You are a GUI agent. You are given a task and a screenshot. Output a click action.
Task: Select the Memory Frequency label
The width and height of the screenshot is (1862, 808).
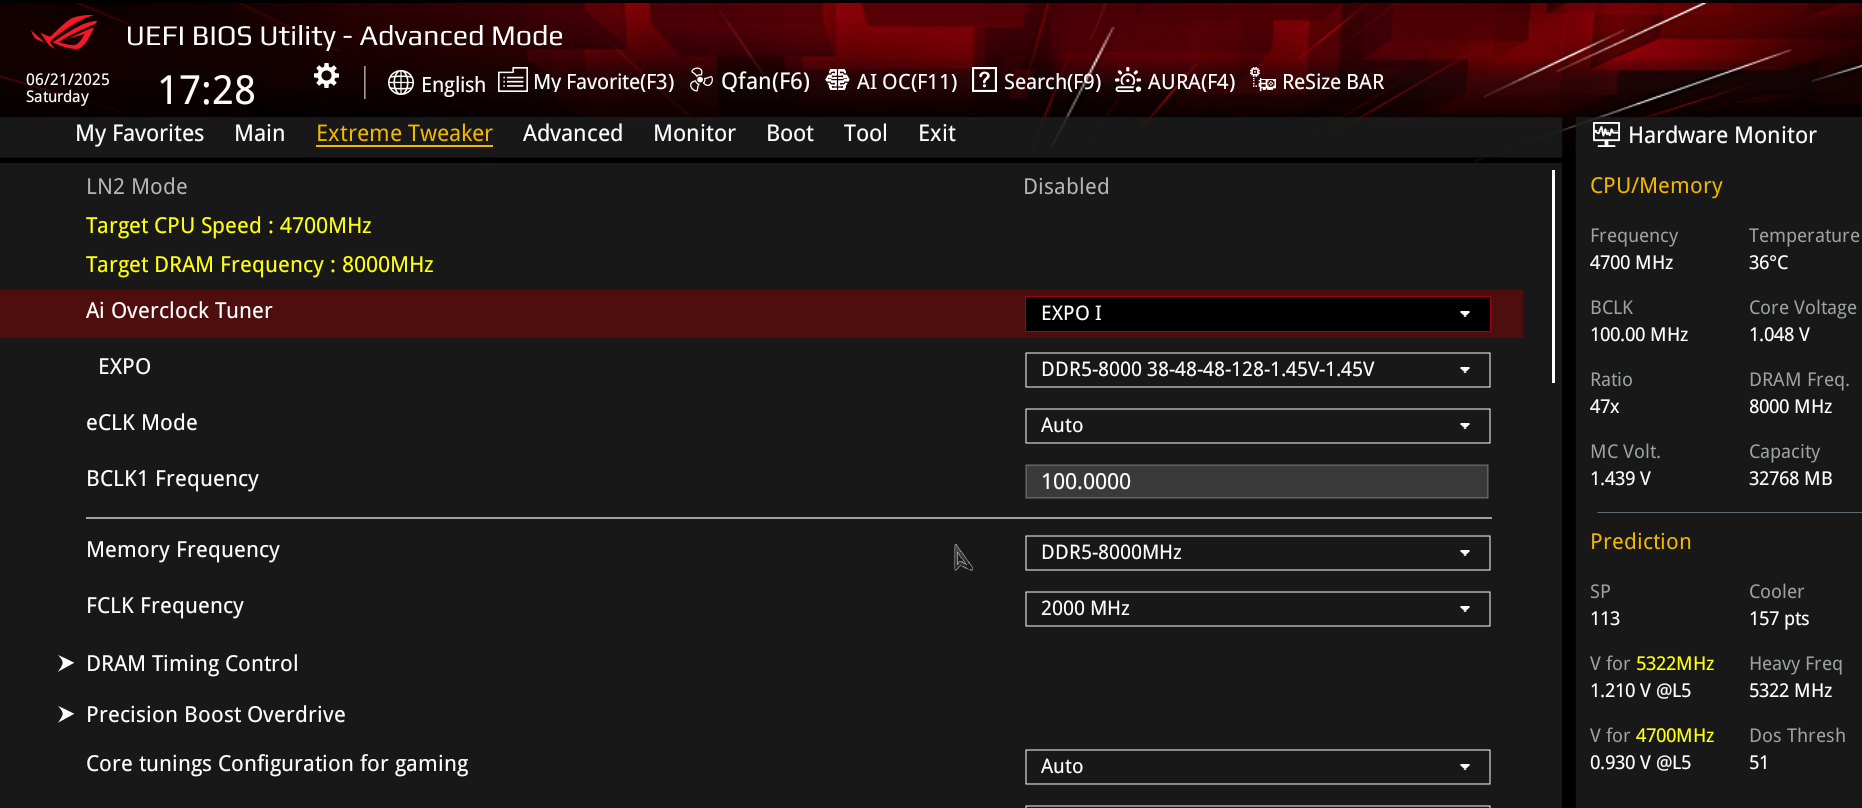[x=183, y=550]
